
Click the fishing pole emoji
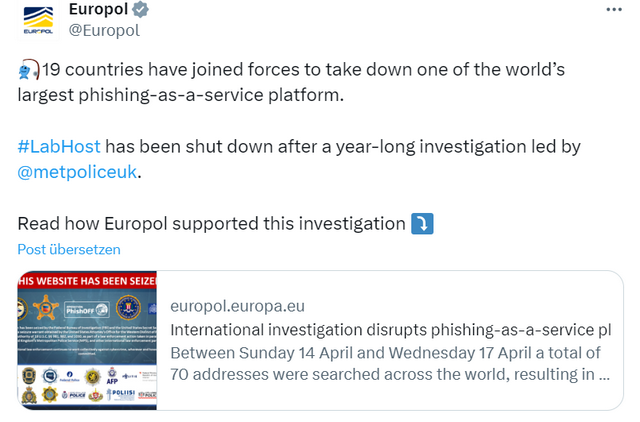pyautogui.click(x=28, y=71)
